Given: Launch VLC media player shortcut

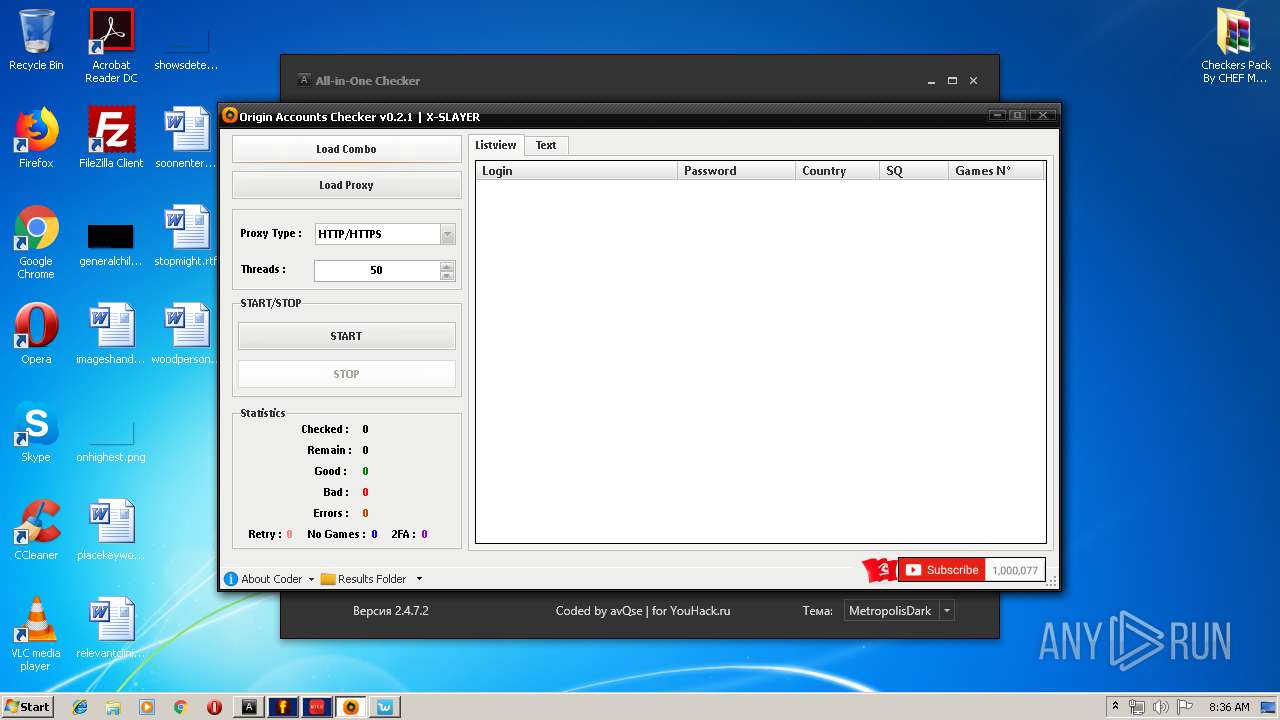Looking at the screenshot, I should coord(36,634).
